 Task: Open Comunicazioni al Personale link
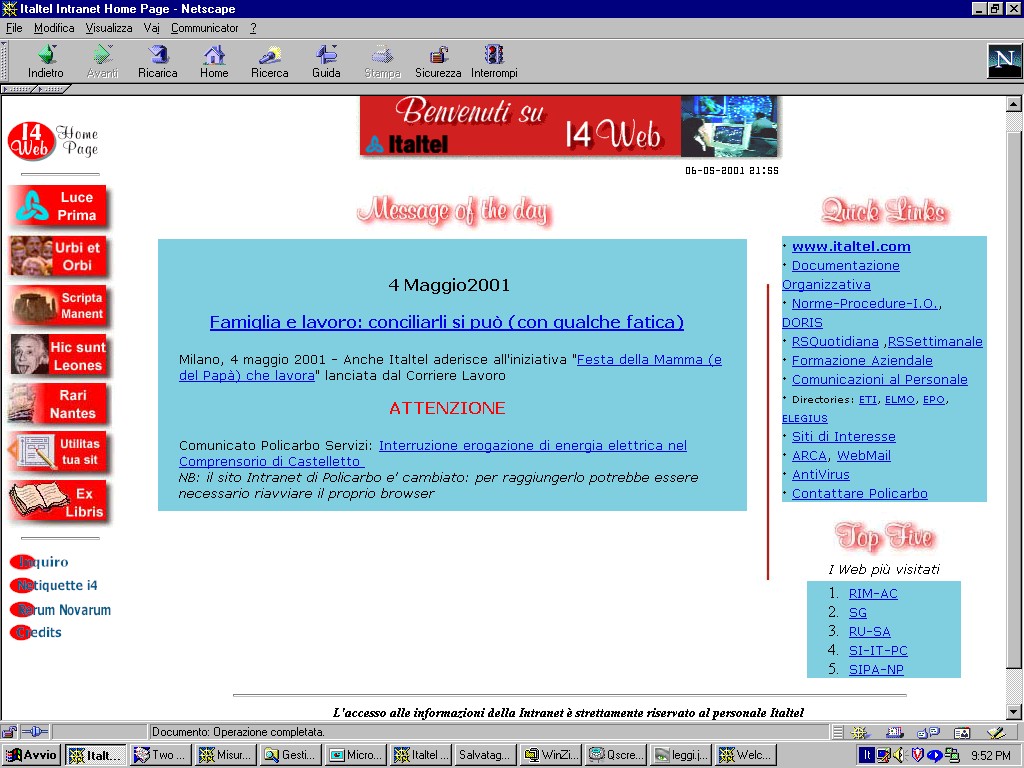coord(880,379)
